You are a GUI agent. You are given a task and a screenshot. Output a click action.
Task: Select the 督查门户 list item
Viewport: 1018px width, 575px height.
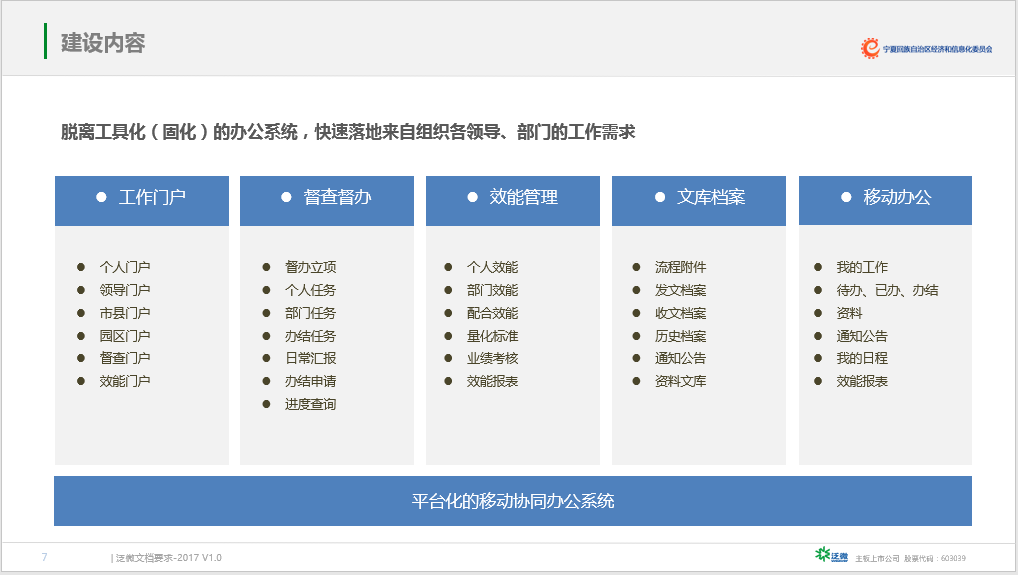coord(125,358)
